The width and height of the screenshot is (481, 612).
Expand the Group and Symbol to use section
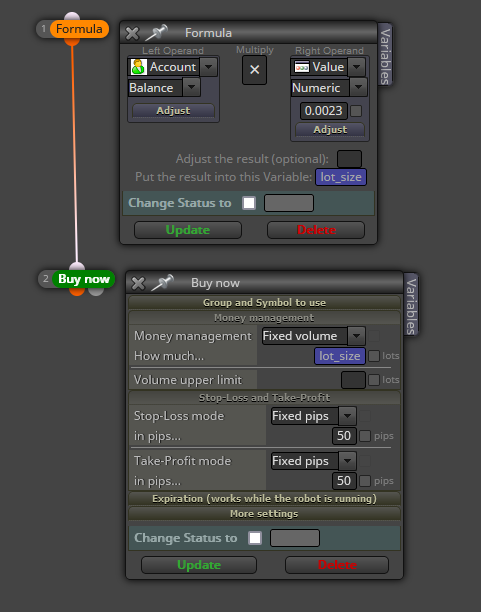point(264,302)
